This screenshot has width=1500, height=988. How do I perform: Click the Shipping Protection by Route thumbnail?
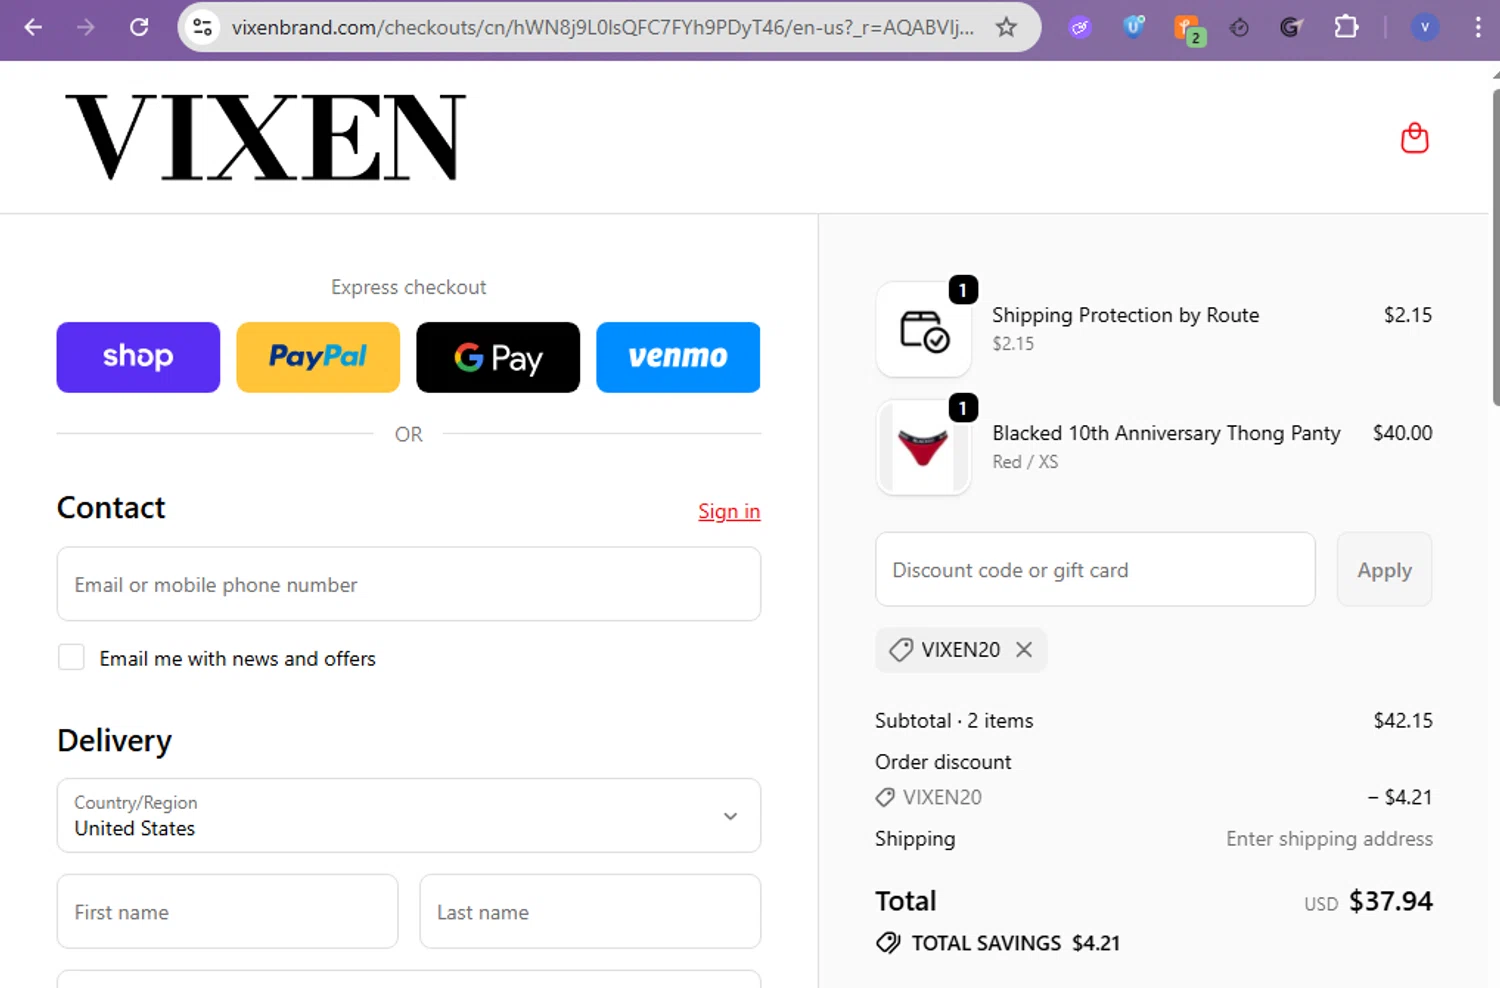click(923, 329)
